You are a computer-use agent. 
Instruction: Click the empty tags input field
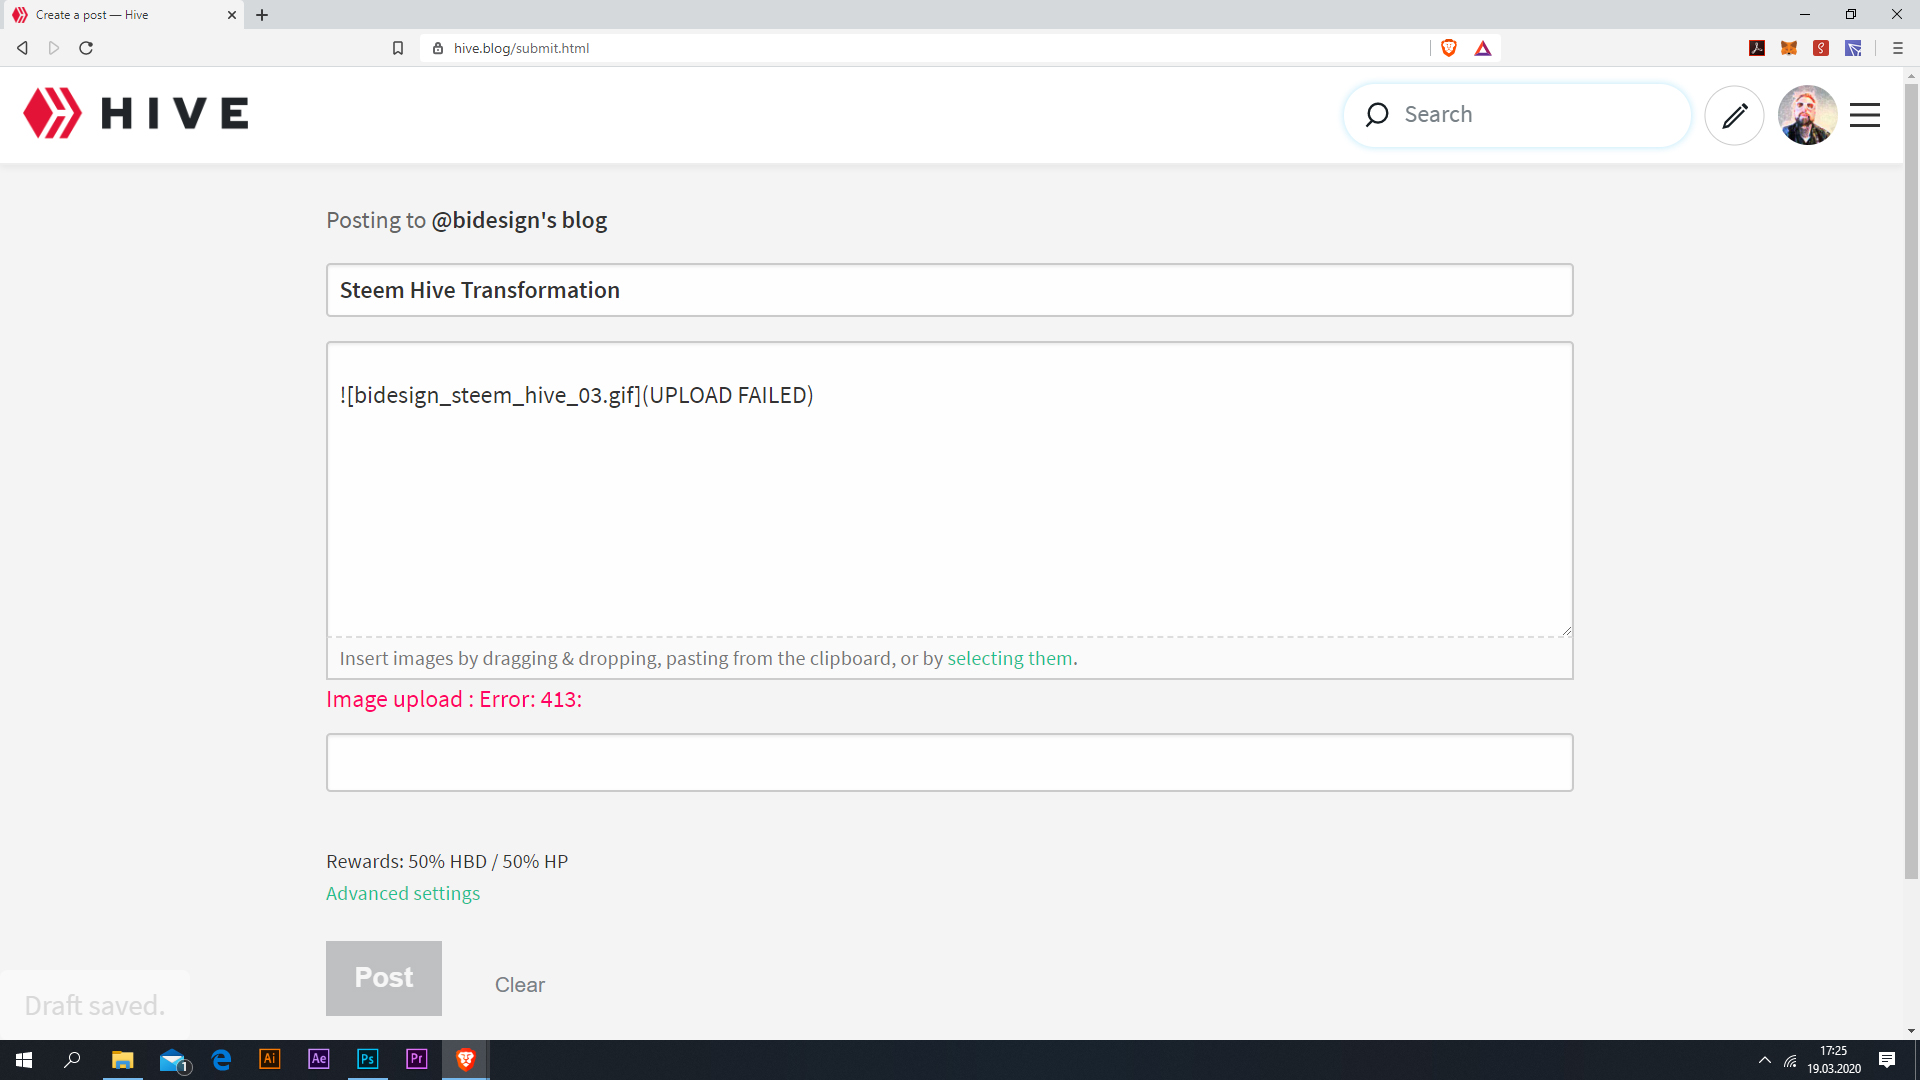(949, 762)
